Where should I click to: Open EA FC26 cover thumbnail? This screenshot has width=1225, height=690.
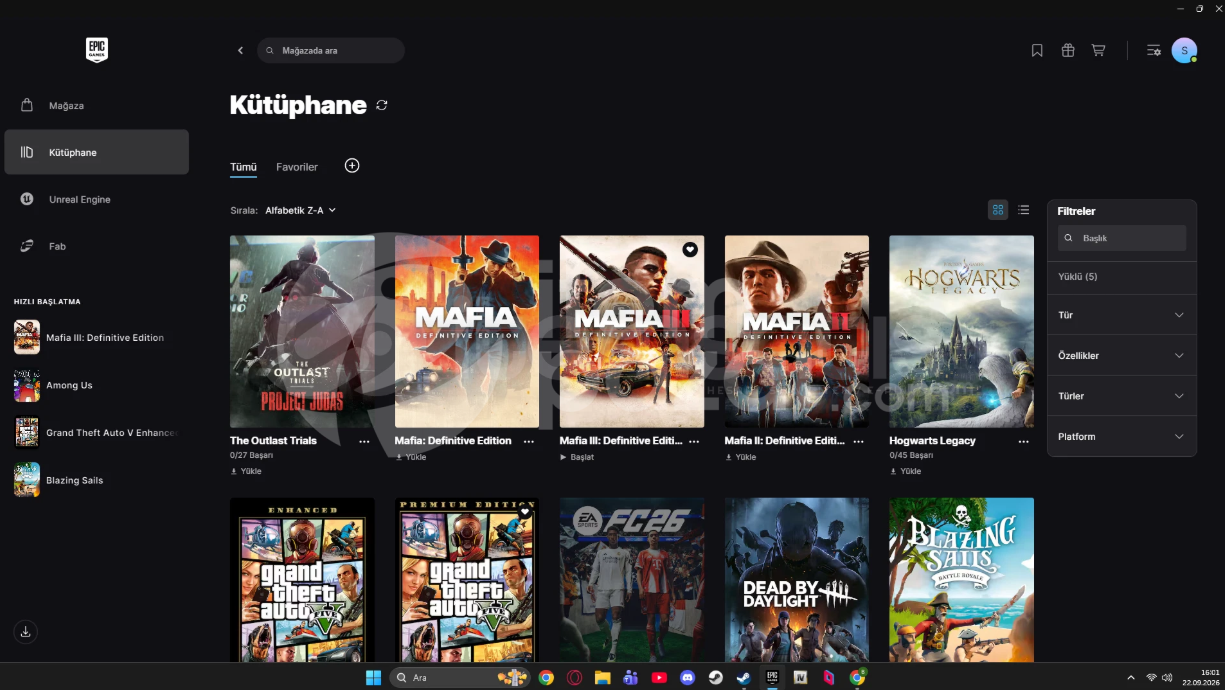632,580
